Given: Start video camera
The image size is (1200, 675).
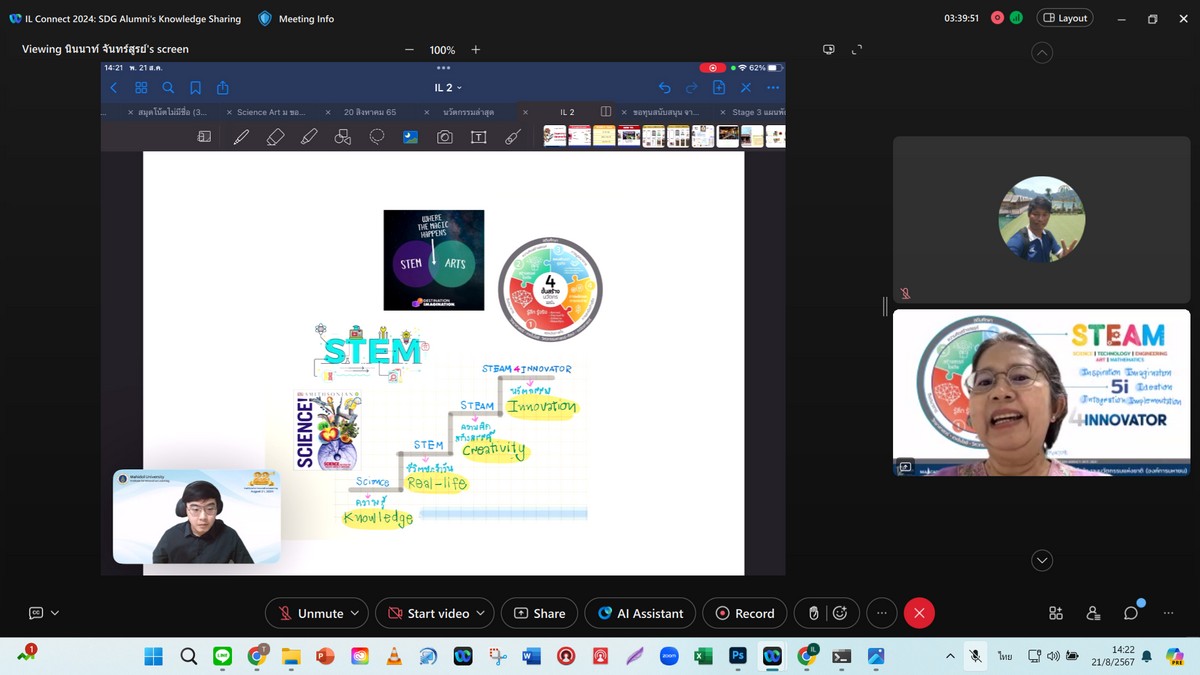Looking at the screenshot, I should pyautogui.click(x=427, y=613).
